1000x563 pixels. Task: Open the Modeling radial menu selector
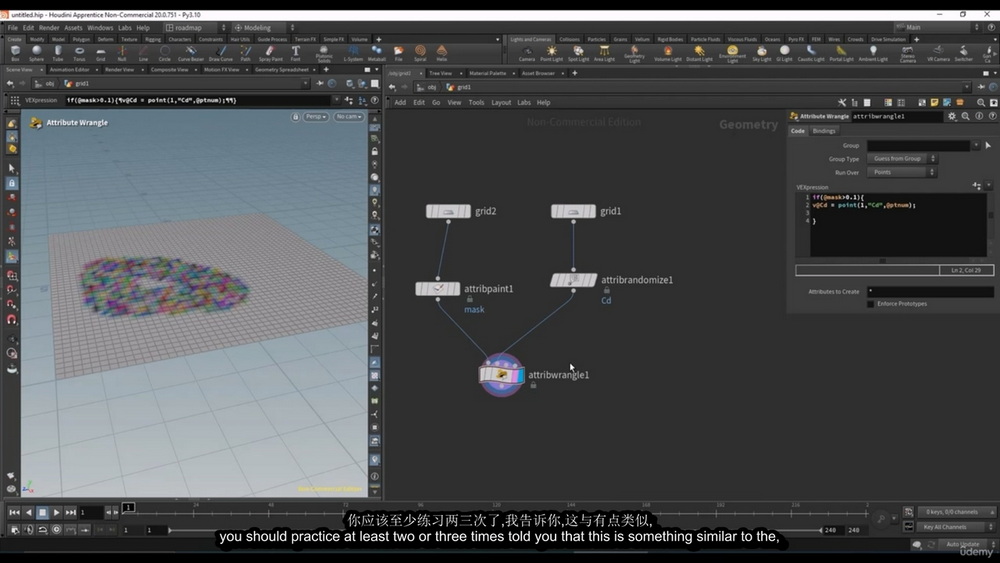pyautogui.click(x=265, y=28)
